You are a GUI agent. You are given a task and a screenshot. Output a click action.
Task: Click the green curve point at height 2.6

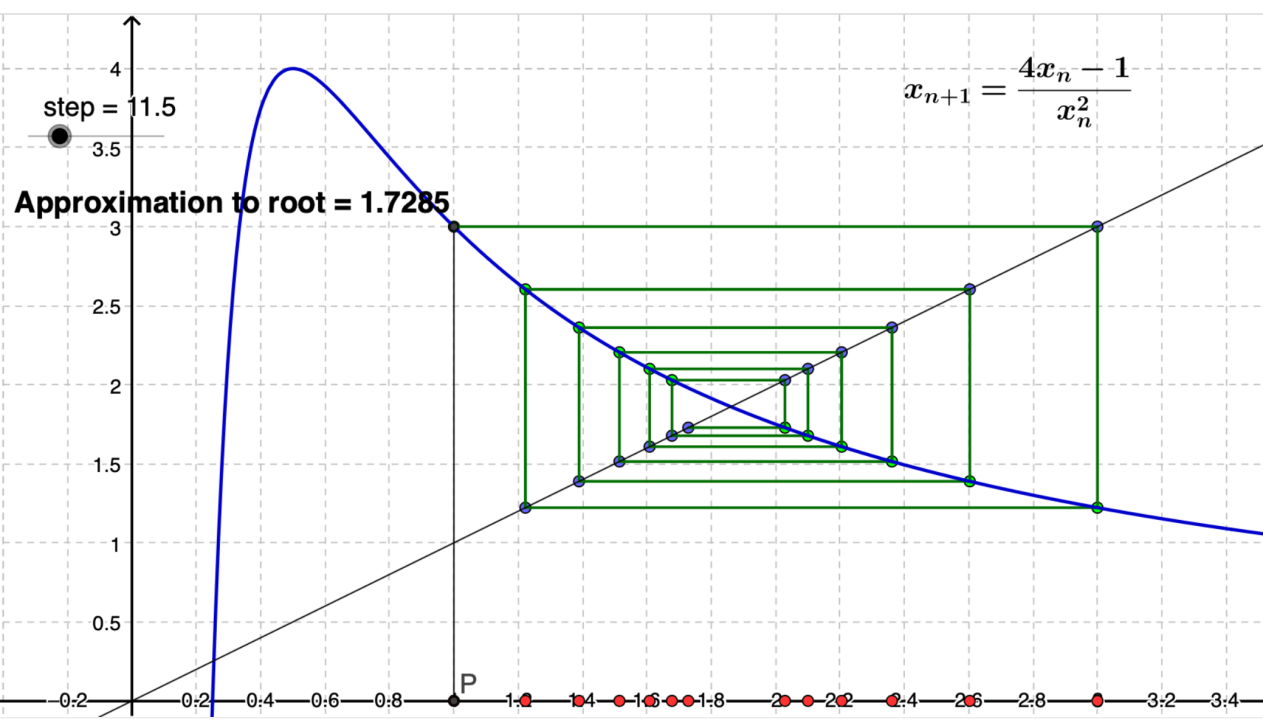[x=525, y=290]
